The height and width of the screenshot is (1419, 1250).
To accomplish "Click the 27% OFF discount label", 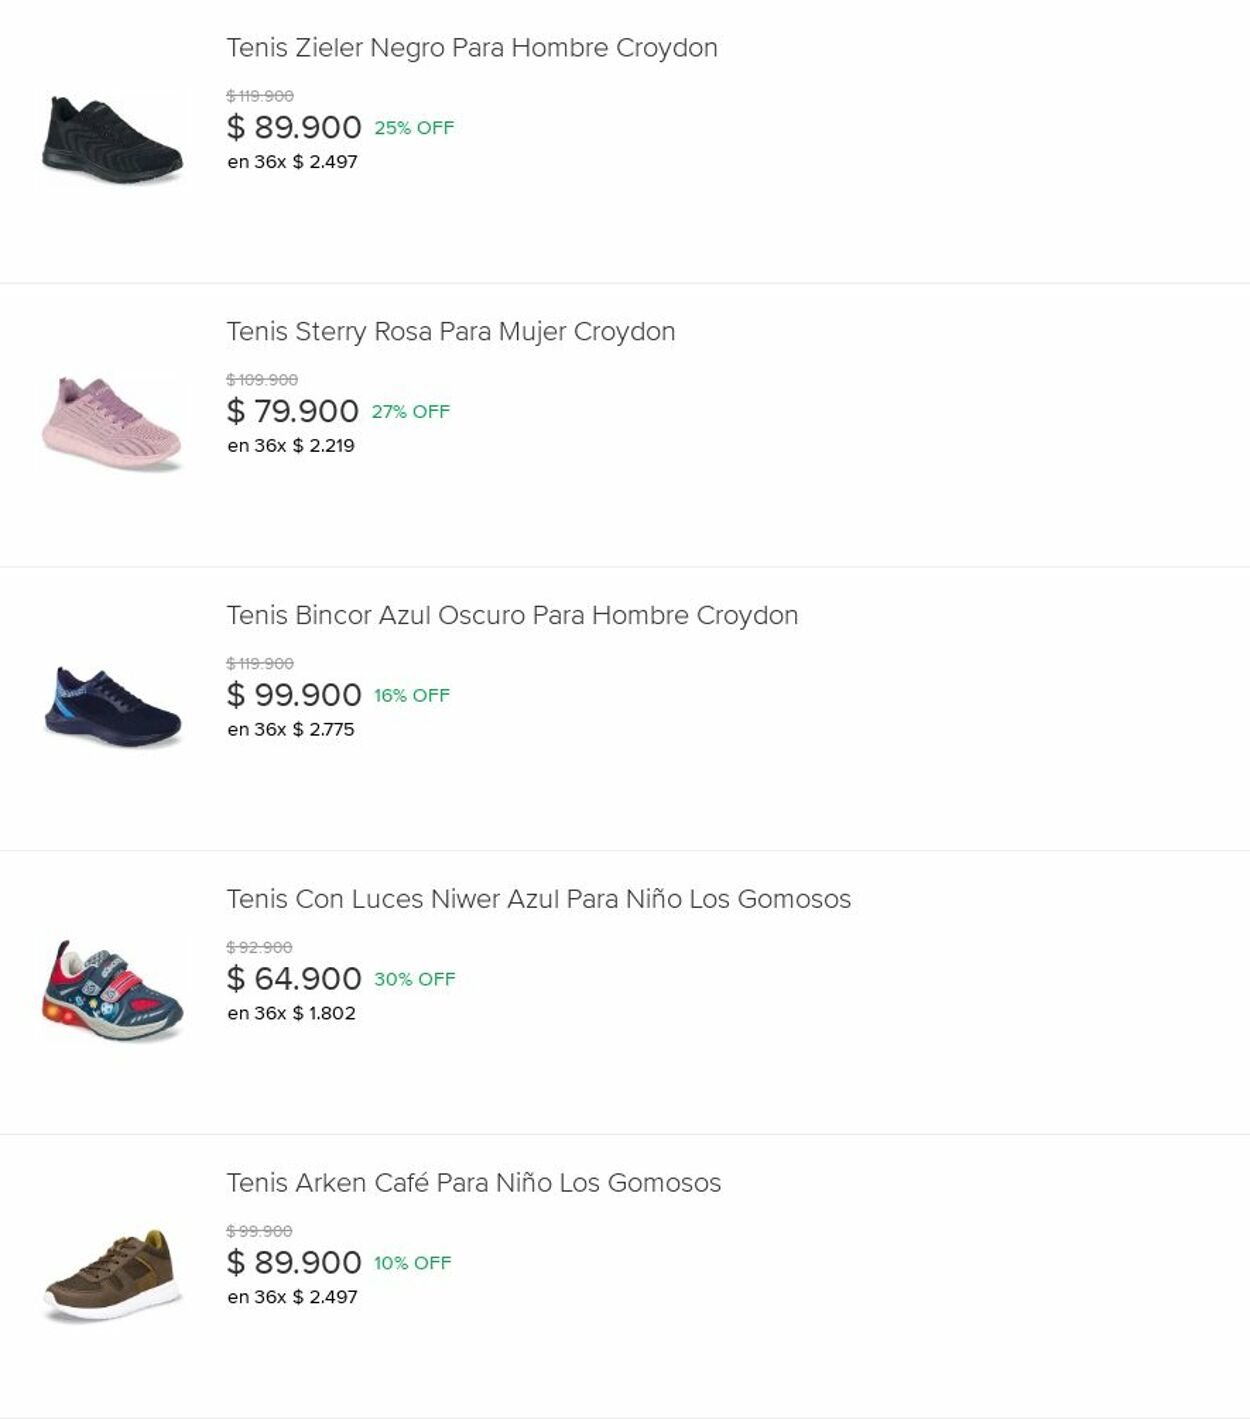I will point(411,412).
